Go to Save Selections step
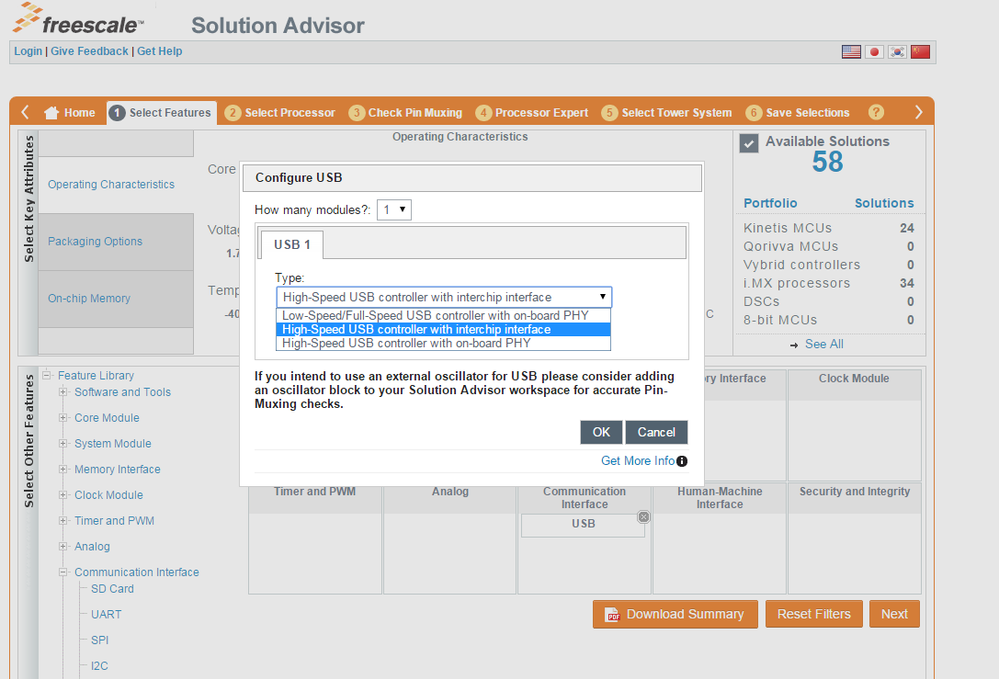This screenshot has height=679, width=999. point(798,113)
